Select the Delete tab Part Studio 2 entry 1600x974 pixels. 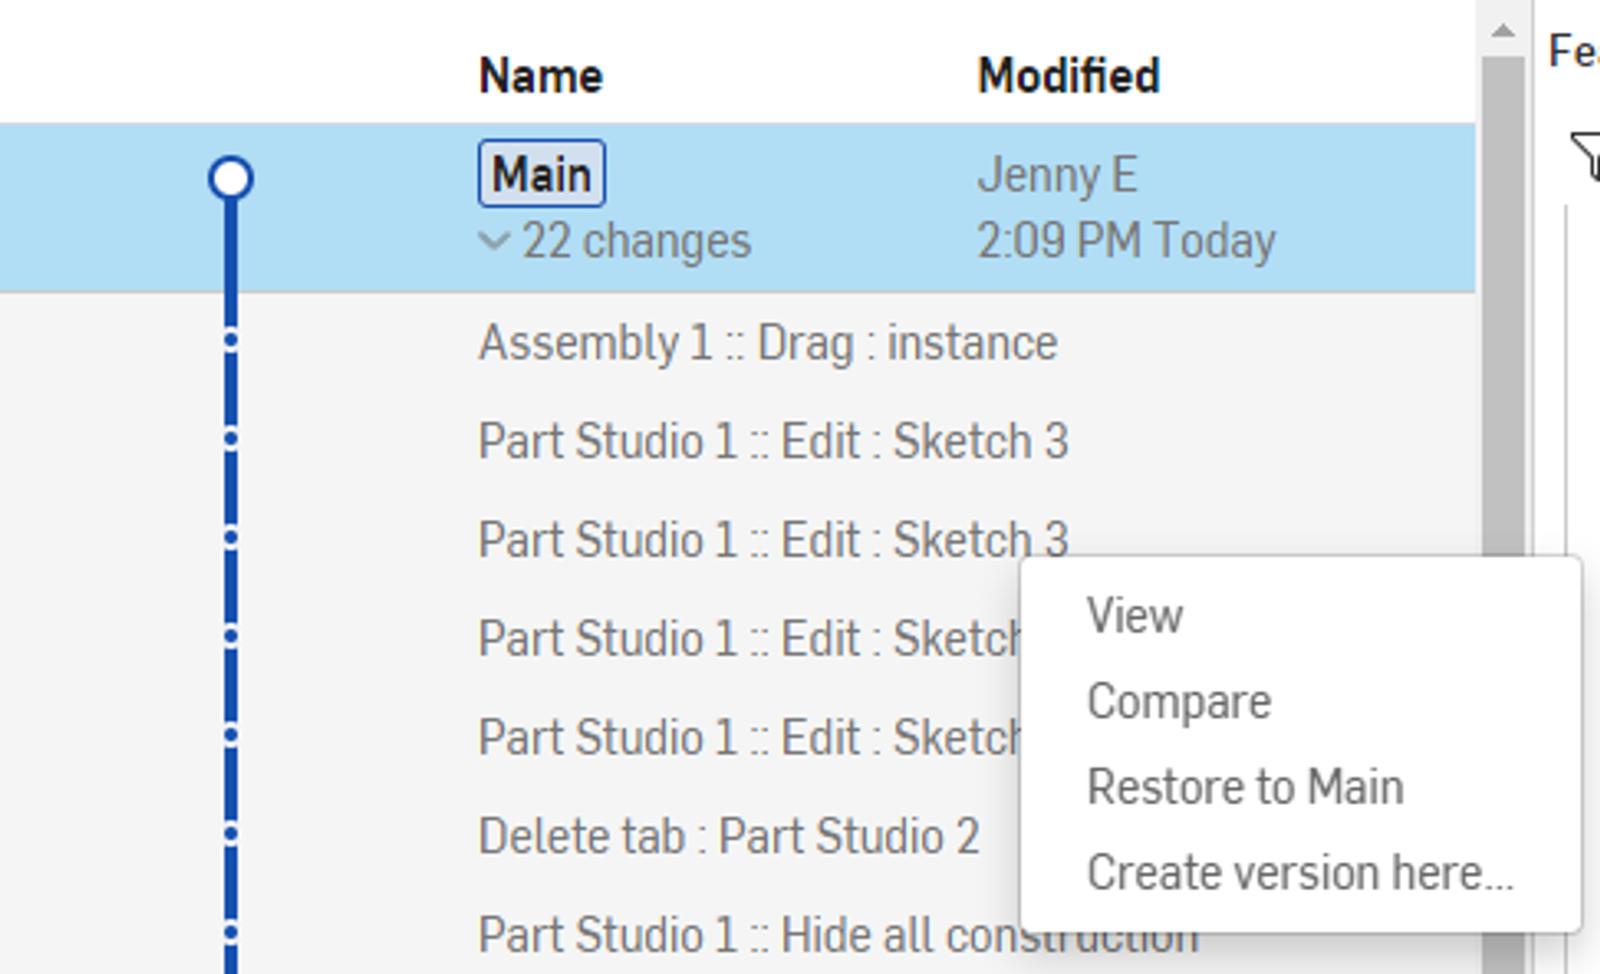728,836
